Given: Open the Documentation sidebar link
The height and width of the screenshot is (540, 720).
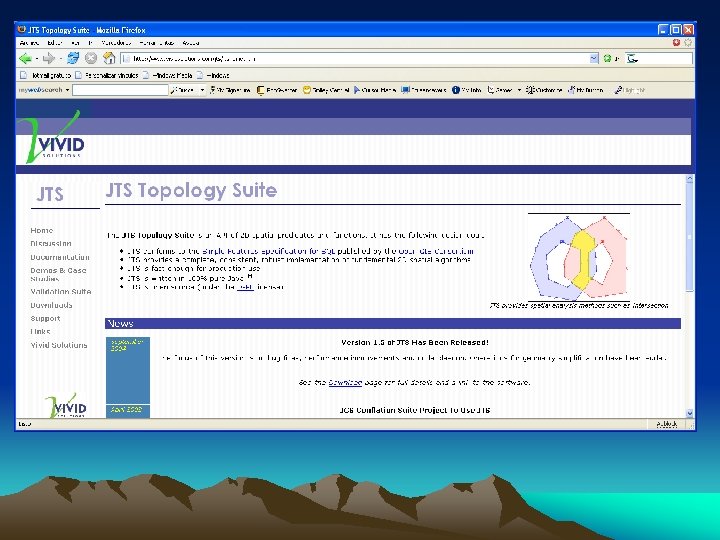Looking at the screenshot, I should click(x=60, y=257).
